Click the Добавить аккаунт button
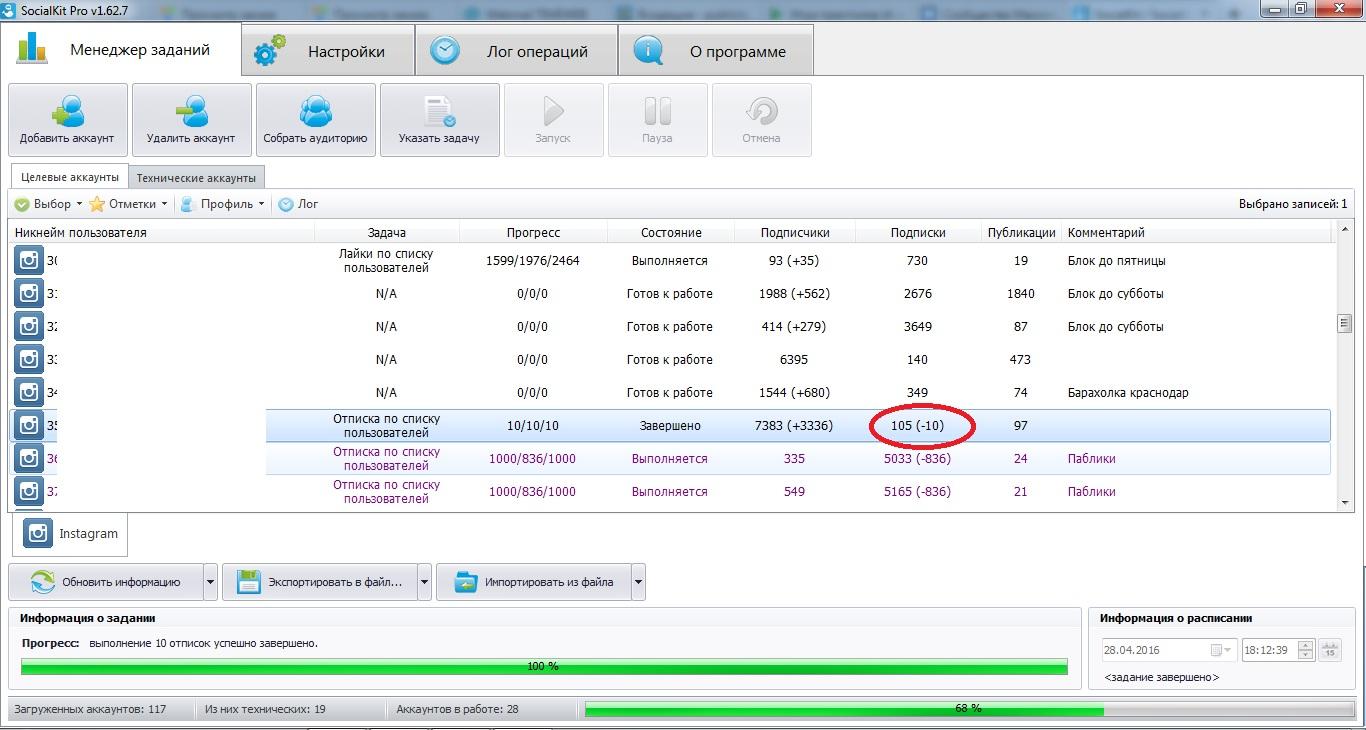 click(68, 120)
